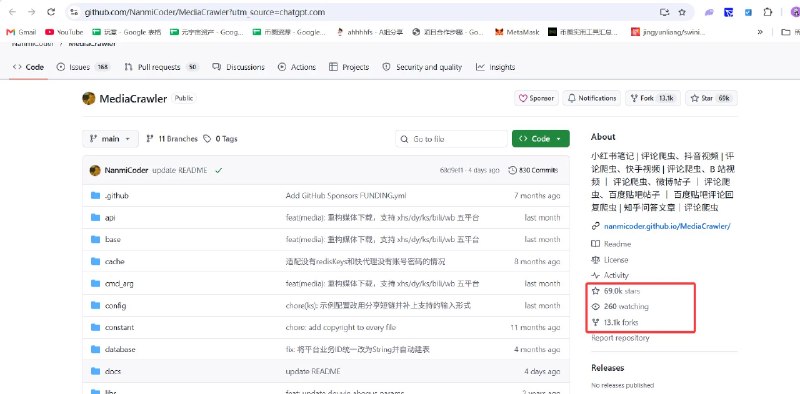
Task: Switch to the Issues tab
Action: click(84, 67)
